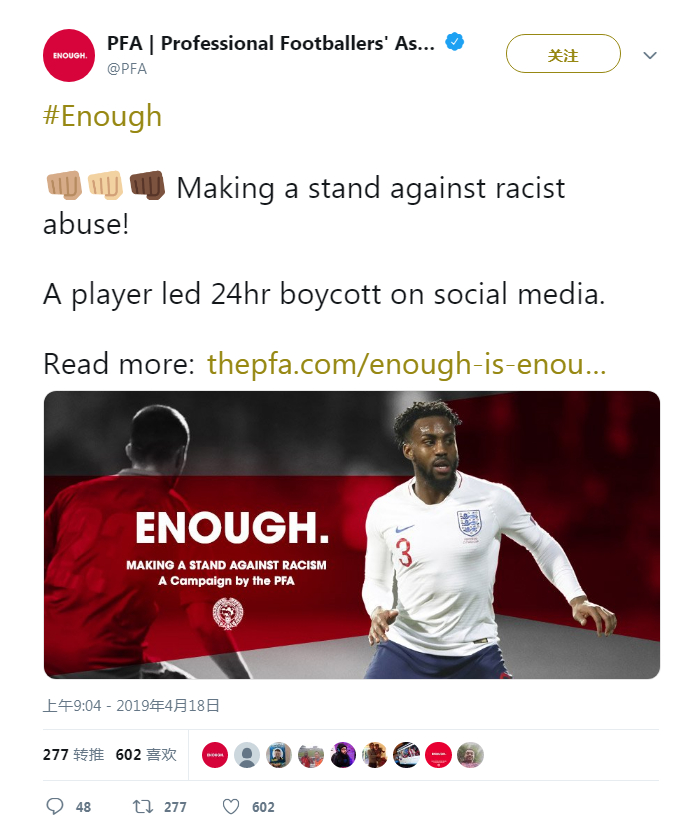Open the #Enough hashtag
Viewport: 700px width, 840px height.
tap(102, 116)
